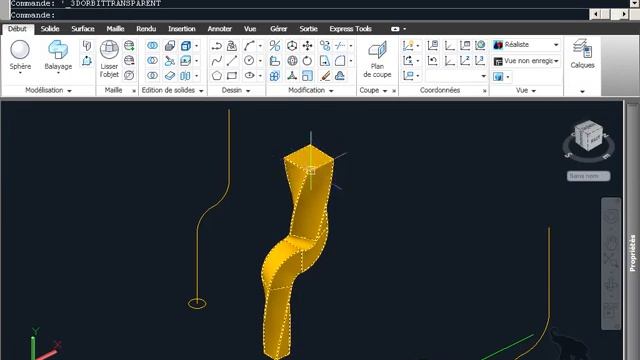Viewport: 640px width, 360px height.
Task: Click the move tool with four arrows
Action: click(x=307, y=45)
